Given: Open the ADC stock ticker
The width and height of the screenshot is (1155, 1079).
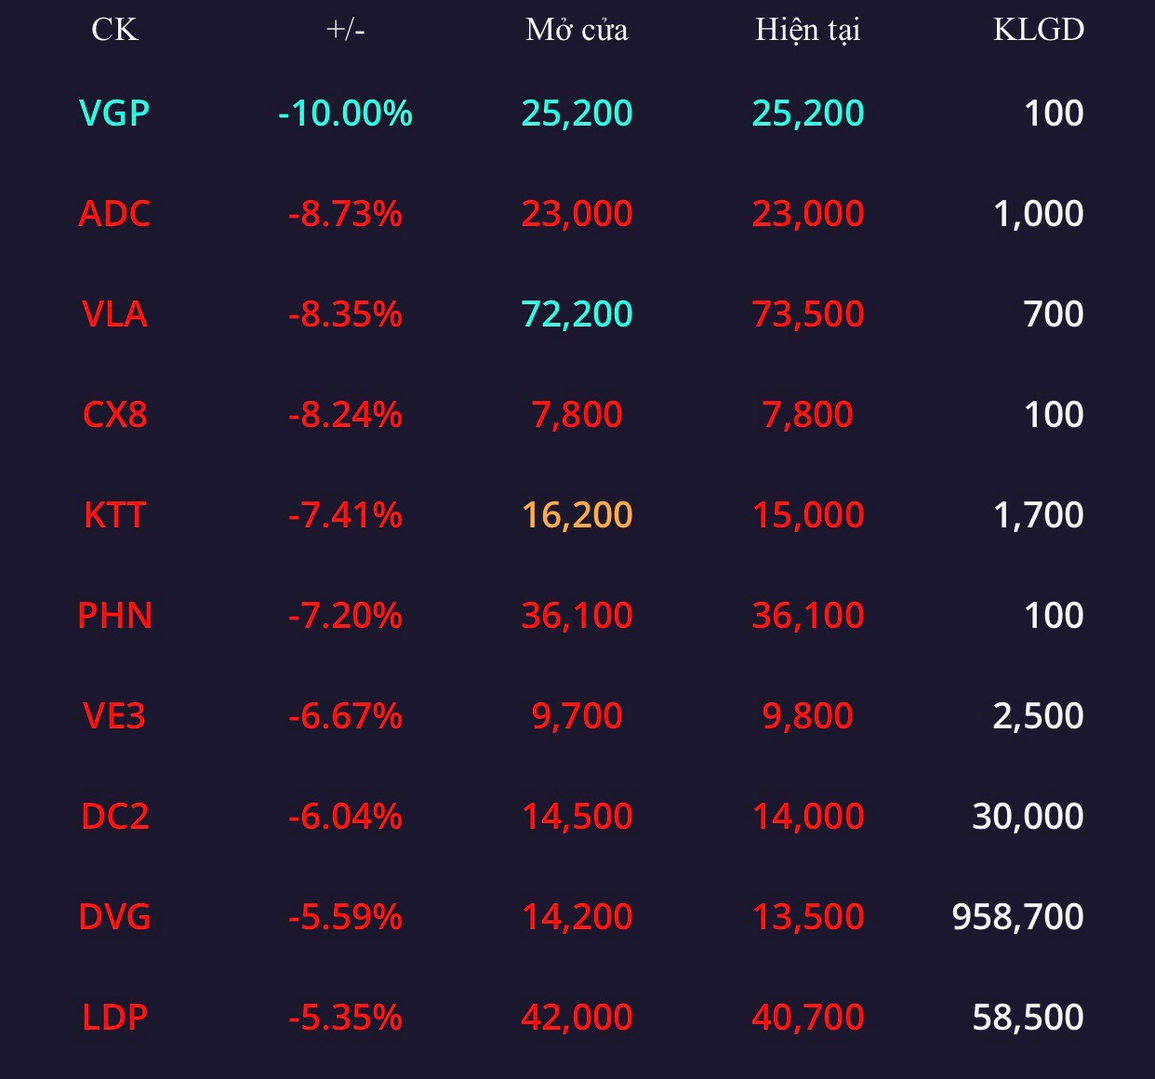Looking at the screenshot, I should [114, 214].
